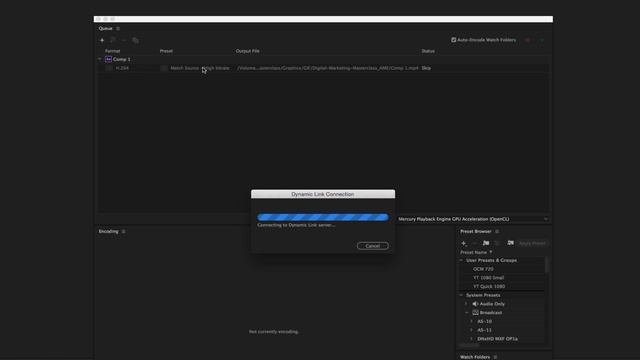Click the Broadcast category icon
The image size is (640, 360).
click(475, 313)
